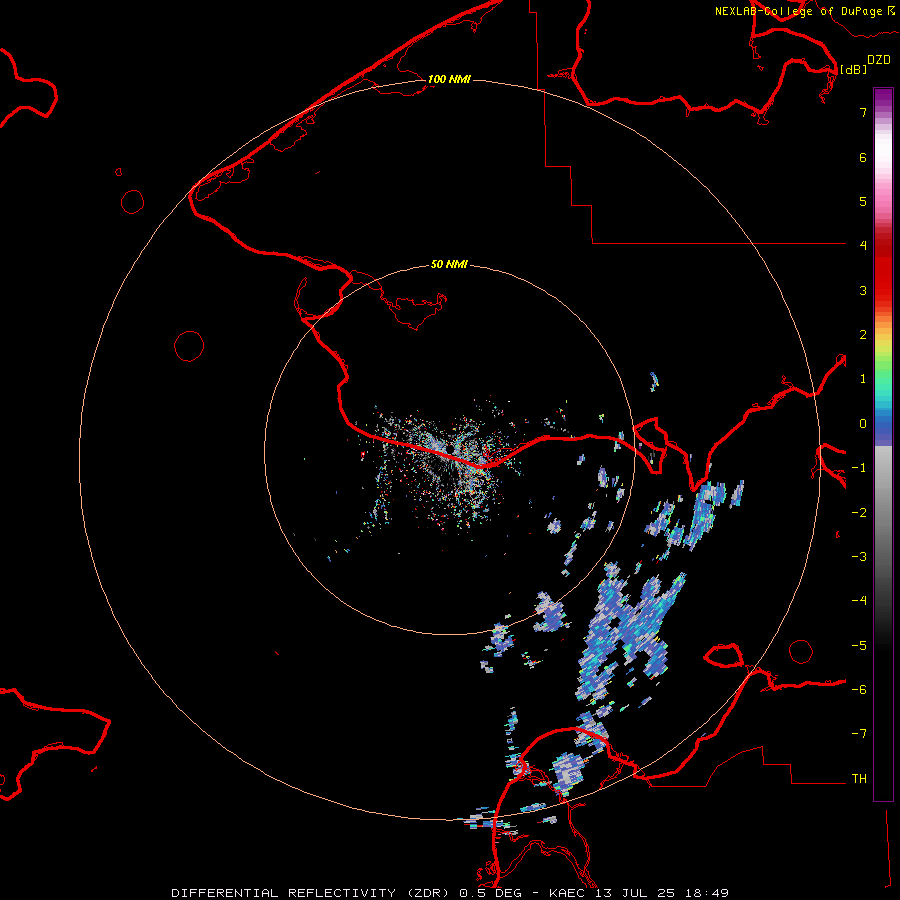Click the -2 dB value on color scale

859,513
